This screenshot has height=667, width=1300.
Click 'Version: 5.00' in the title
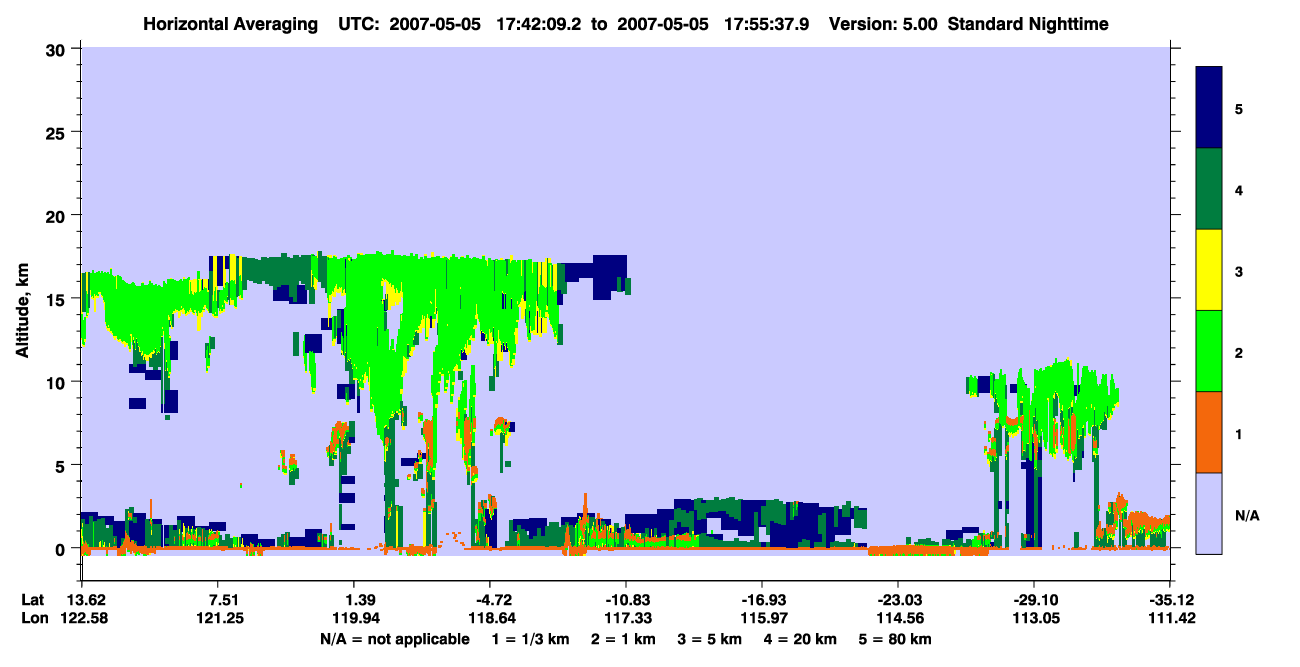pyautogui.click(x=883, y=23)
